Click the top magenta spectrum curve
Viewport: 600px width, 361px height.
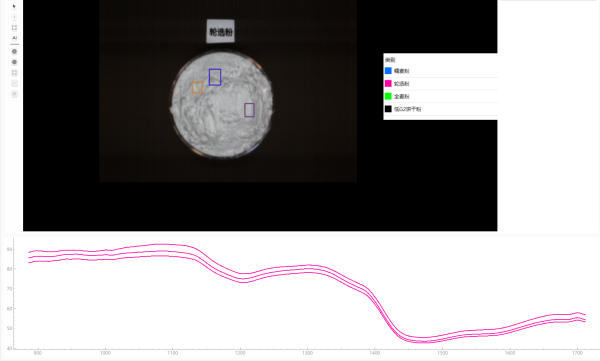pos(306,265)
